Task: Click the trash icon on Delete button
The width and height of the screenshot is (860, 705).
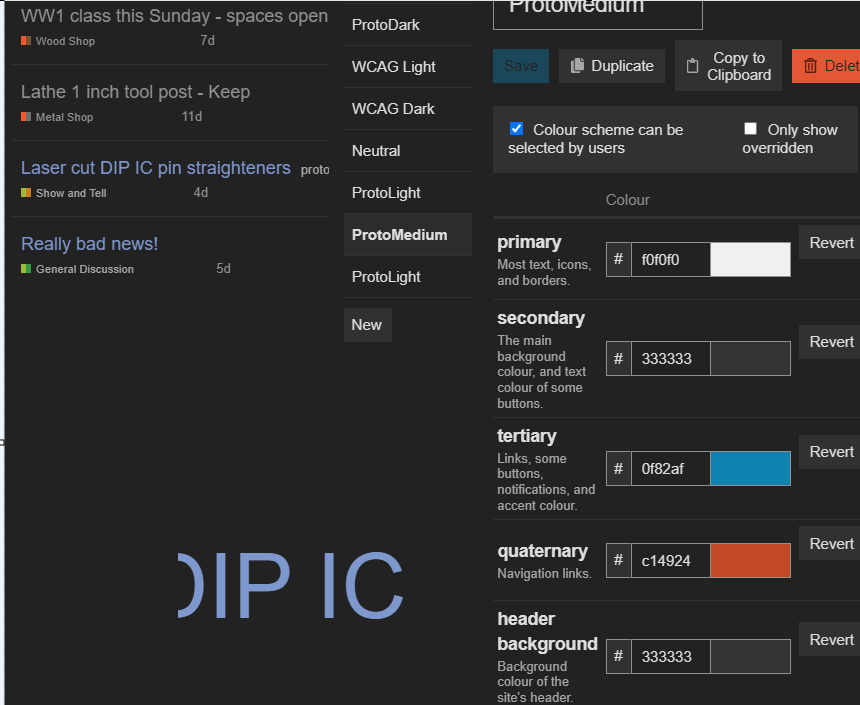Action: point(810,66)
